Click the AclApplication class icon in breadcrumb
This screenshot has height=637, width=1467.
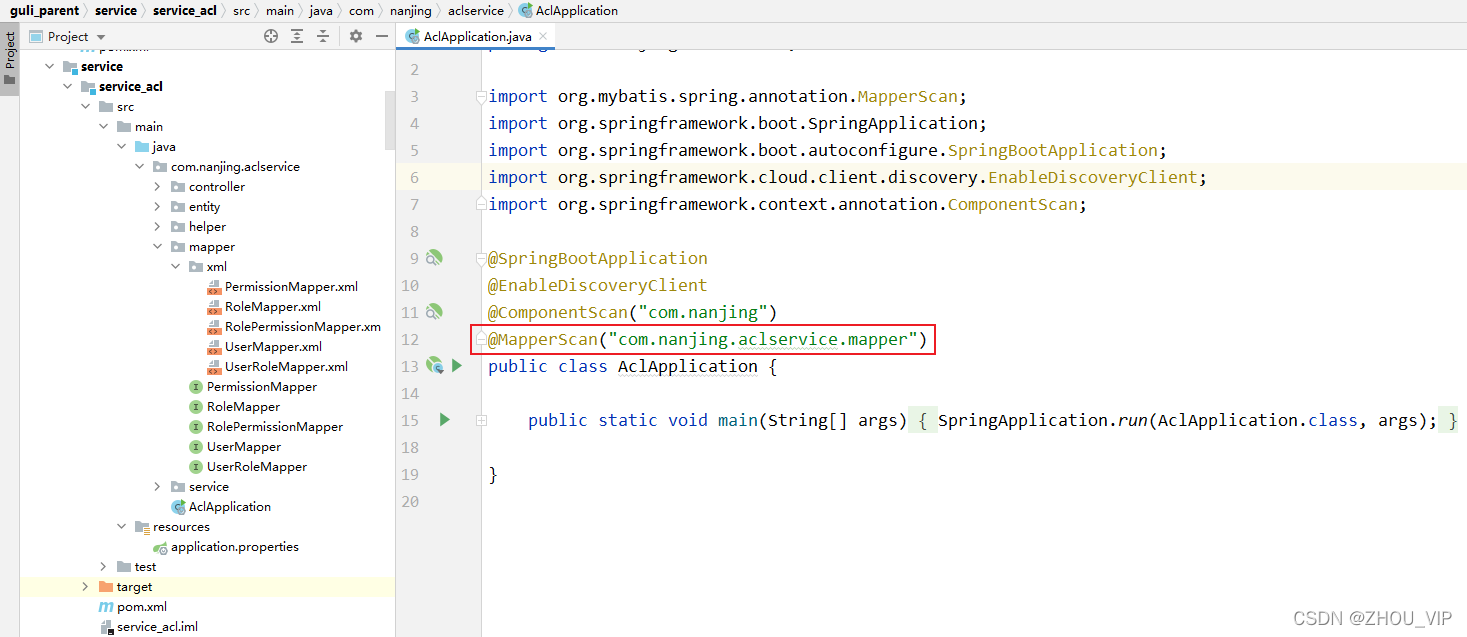[526, 11]
